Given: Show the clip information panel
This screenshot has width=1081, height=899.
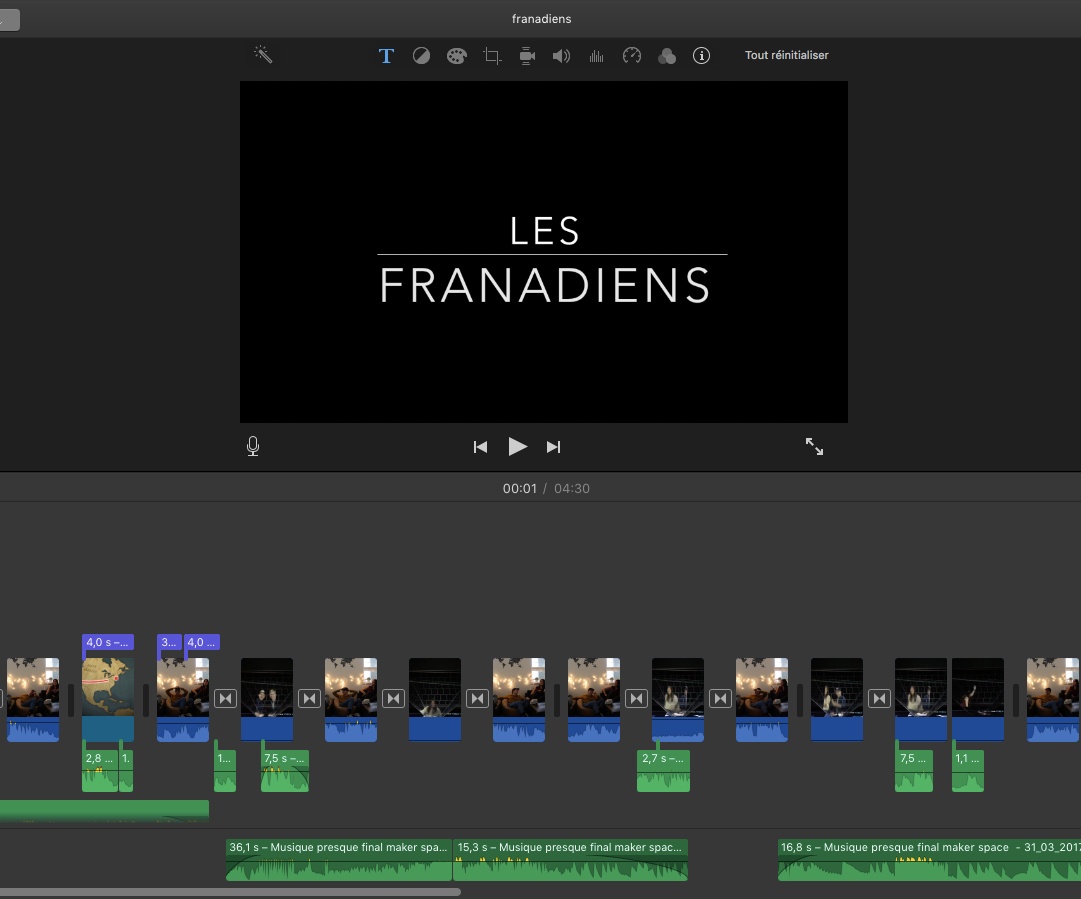Looking at the screenshot, I should tap(701, 55).
